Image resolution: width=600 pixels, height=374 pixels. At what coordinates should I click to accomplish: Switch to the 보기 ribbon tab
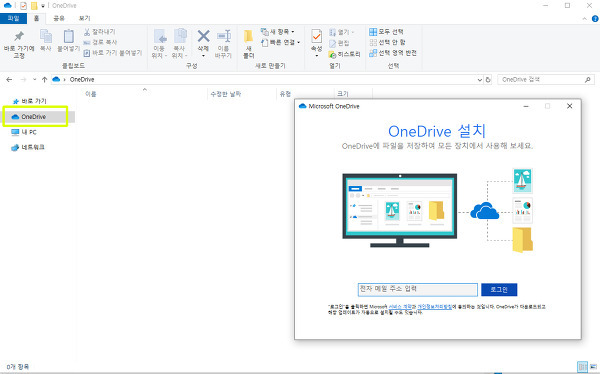coord(84,18)
